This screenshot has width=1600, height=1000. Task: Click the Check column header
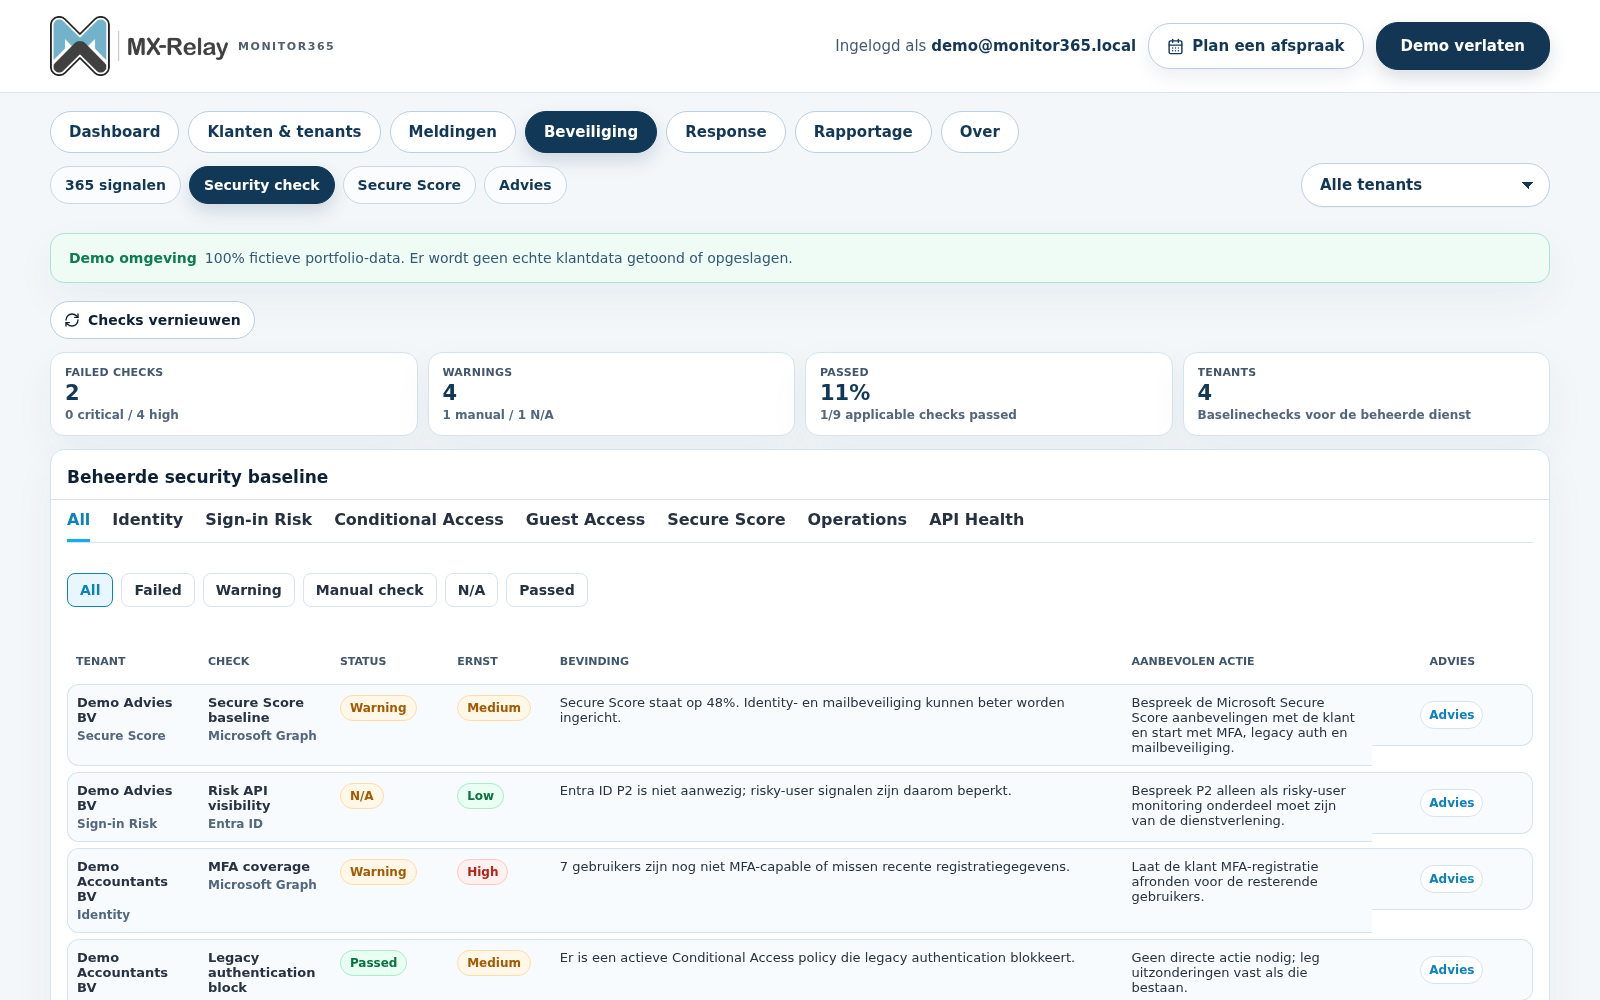[229, 661]
